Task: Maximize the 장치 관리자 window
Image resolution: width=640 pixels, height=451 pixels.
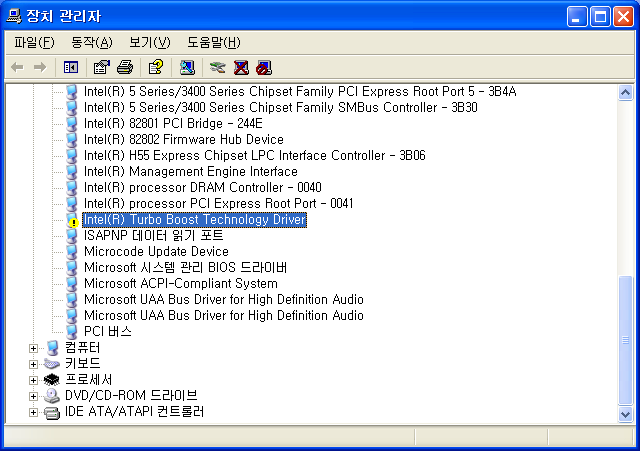Action: click(x=600, y=17)
